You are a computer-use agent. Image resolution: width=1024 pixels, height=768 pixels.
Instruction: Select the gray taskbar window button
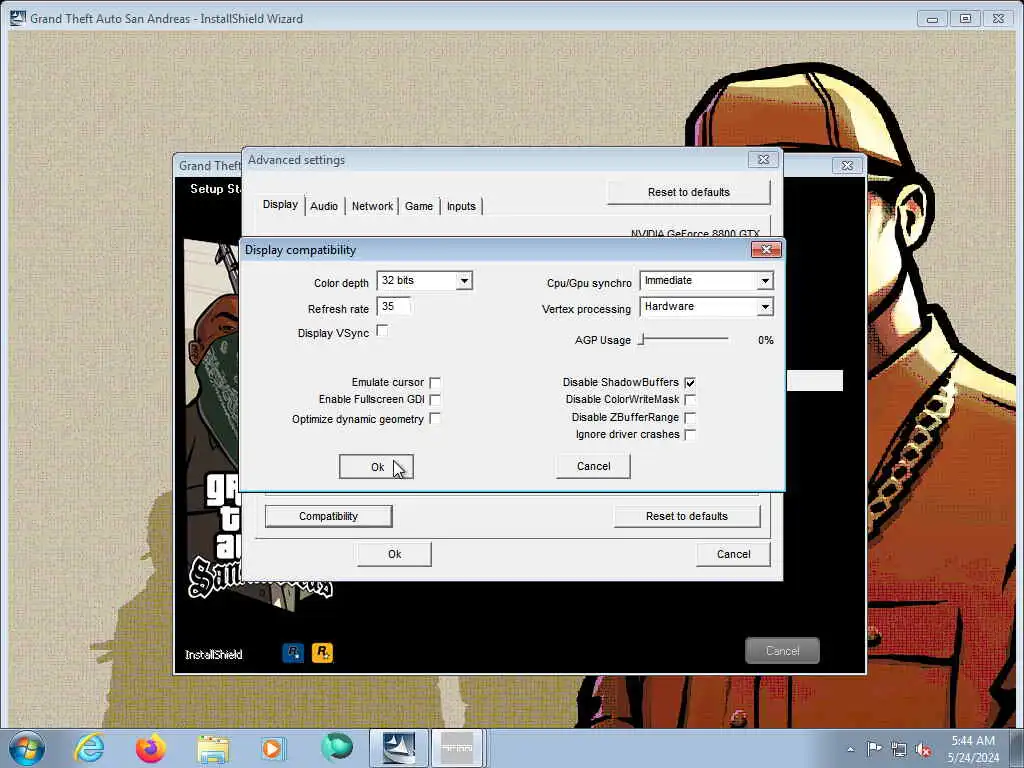(457, 748)
